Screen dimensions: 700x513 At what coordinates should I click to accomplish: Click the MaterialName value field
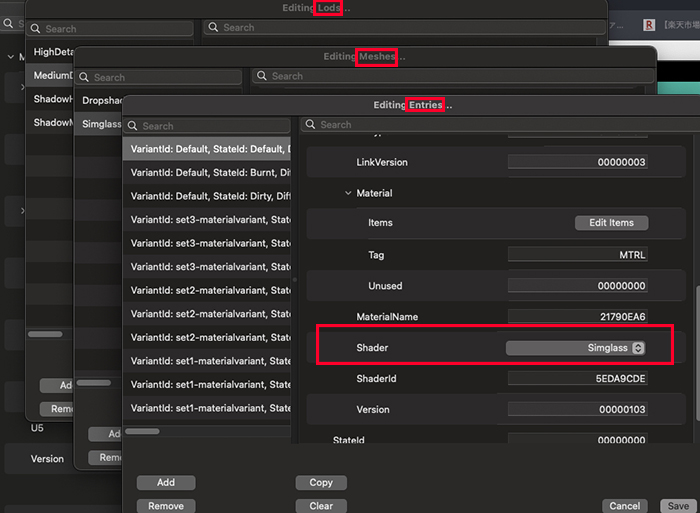click(577, 317)
